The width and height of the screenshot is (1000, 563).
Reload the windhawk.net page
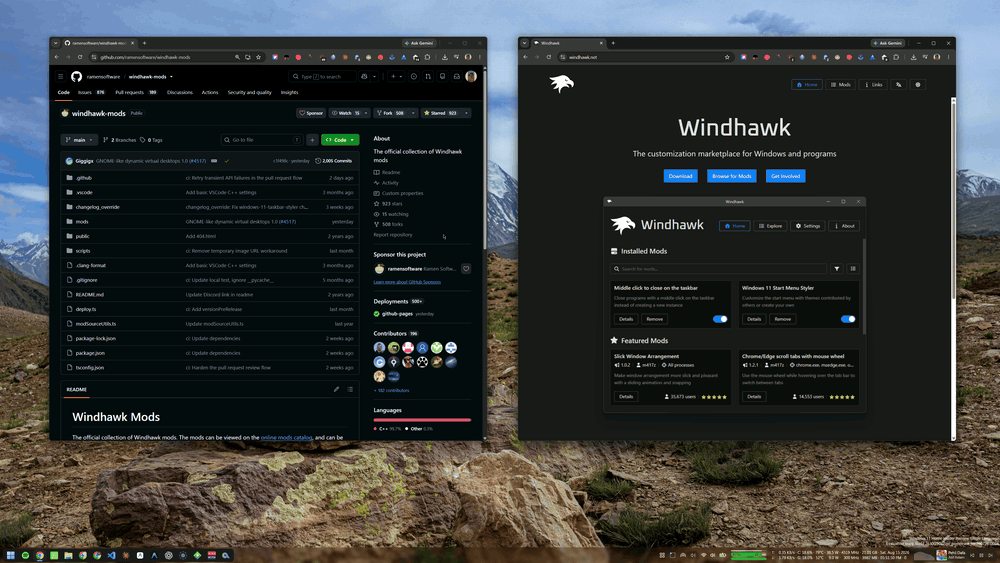(548, 57)
